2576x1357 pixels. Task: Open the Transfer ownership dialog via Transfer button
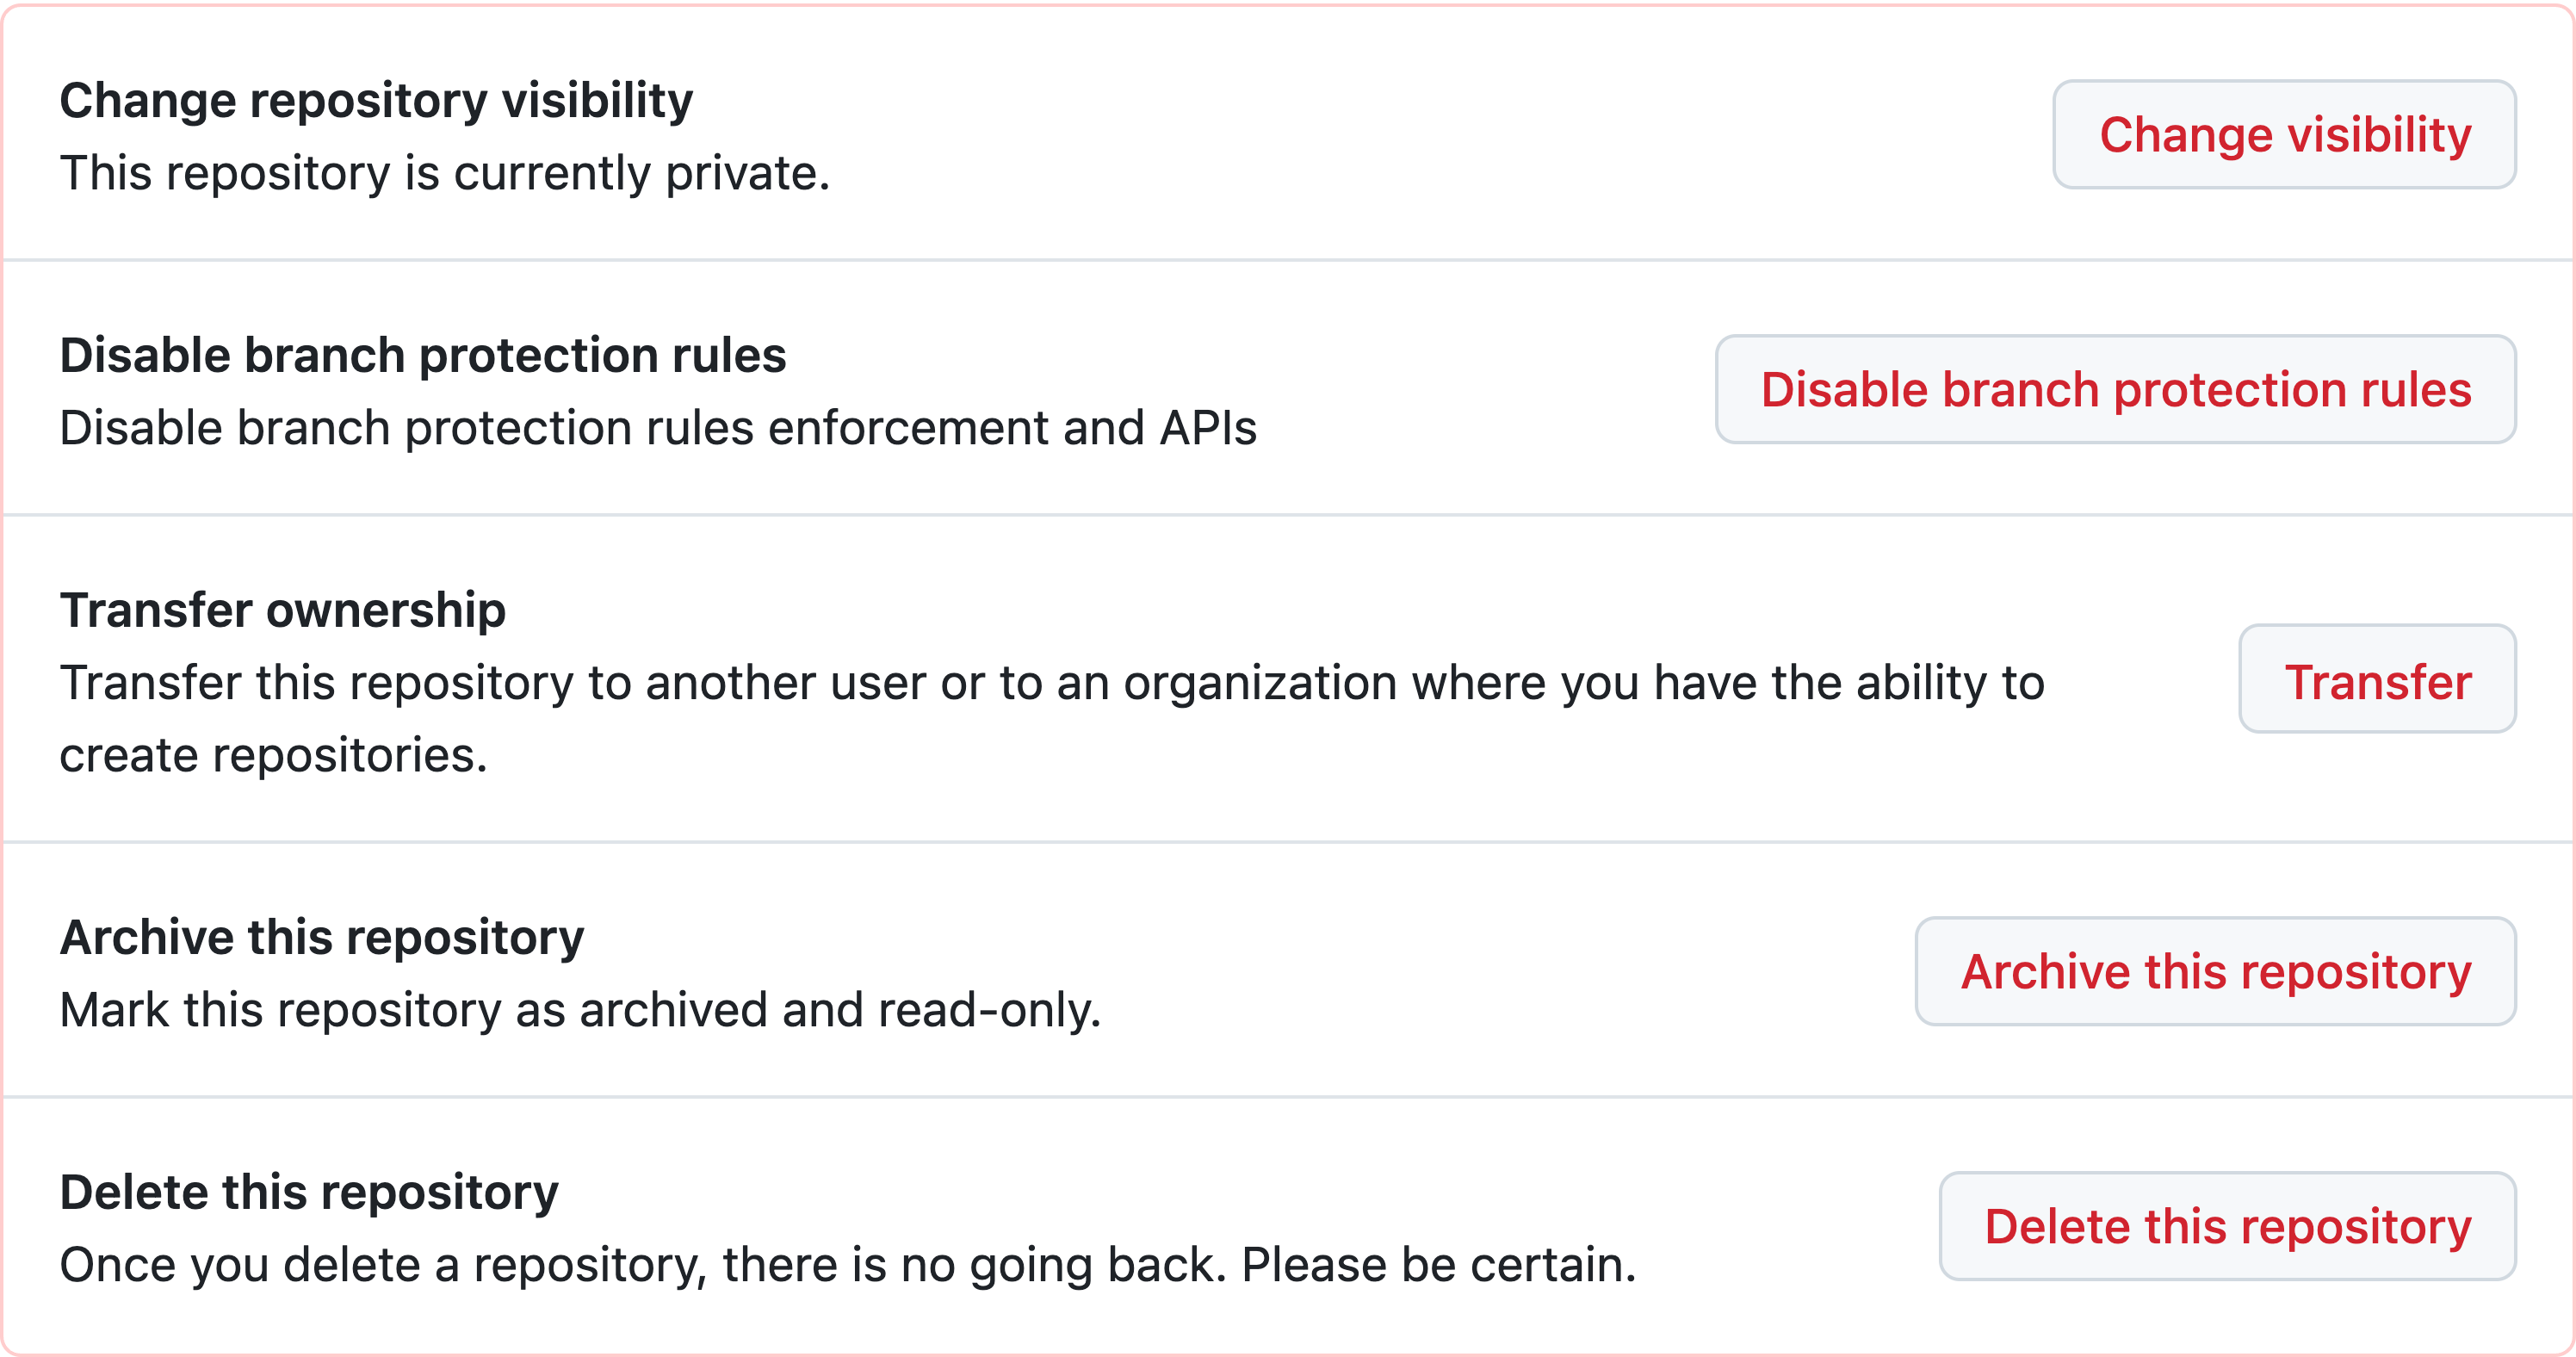coord(2377,679)
